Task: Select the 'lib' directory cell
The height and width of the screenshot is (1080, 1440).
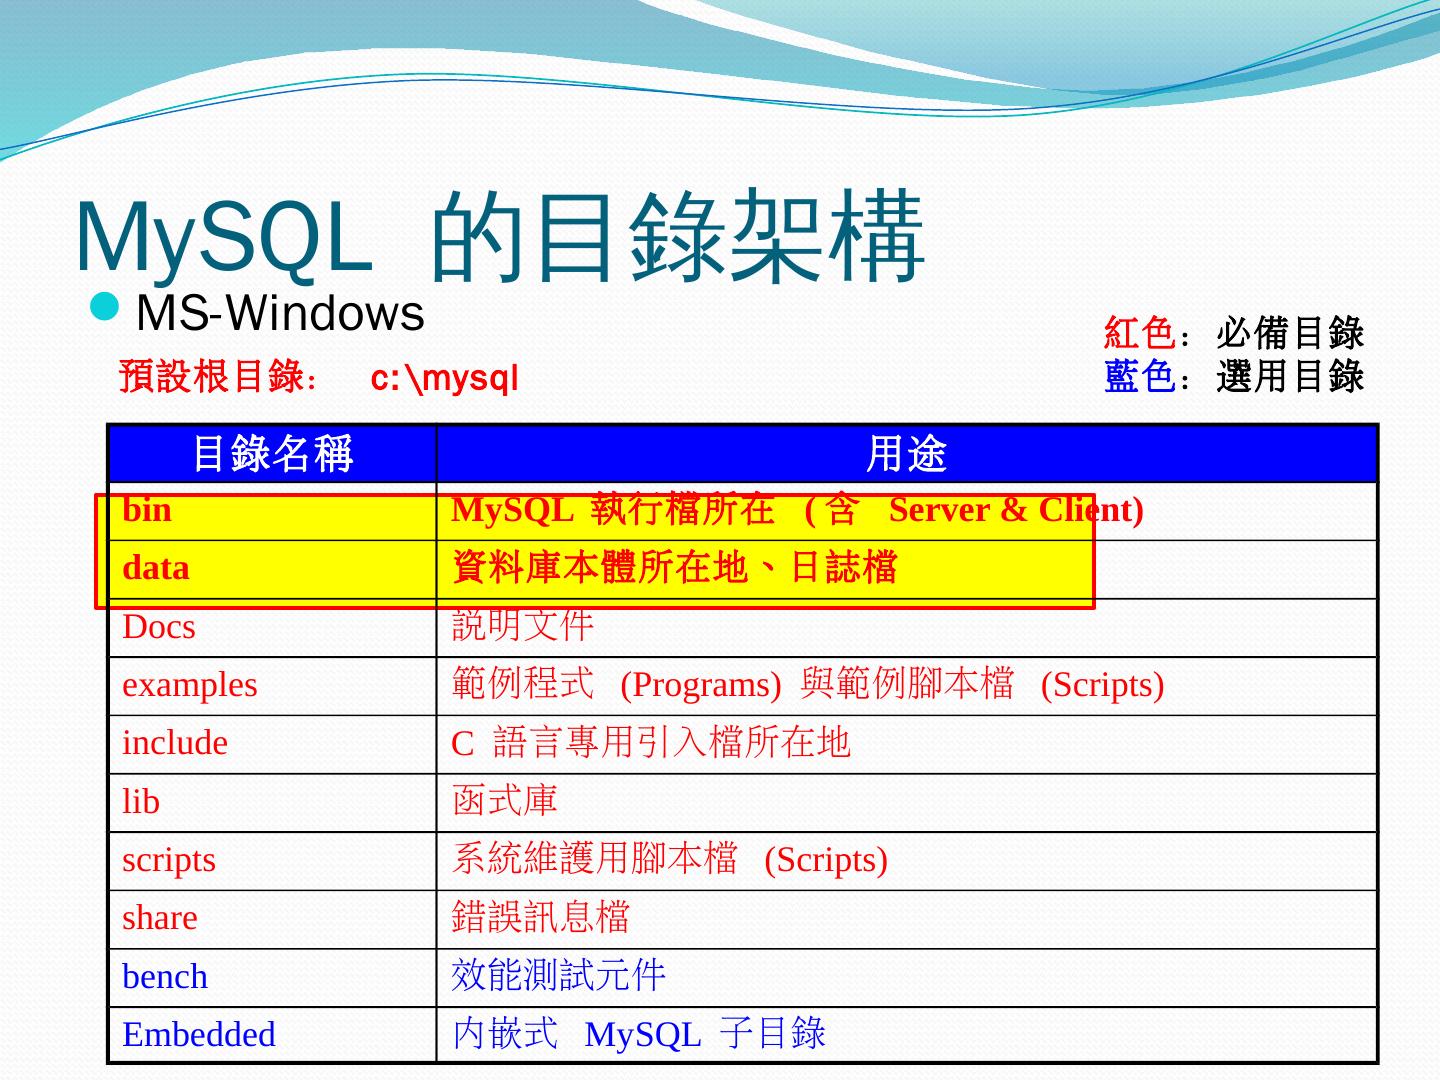Action: click(x=272, y=803)
